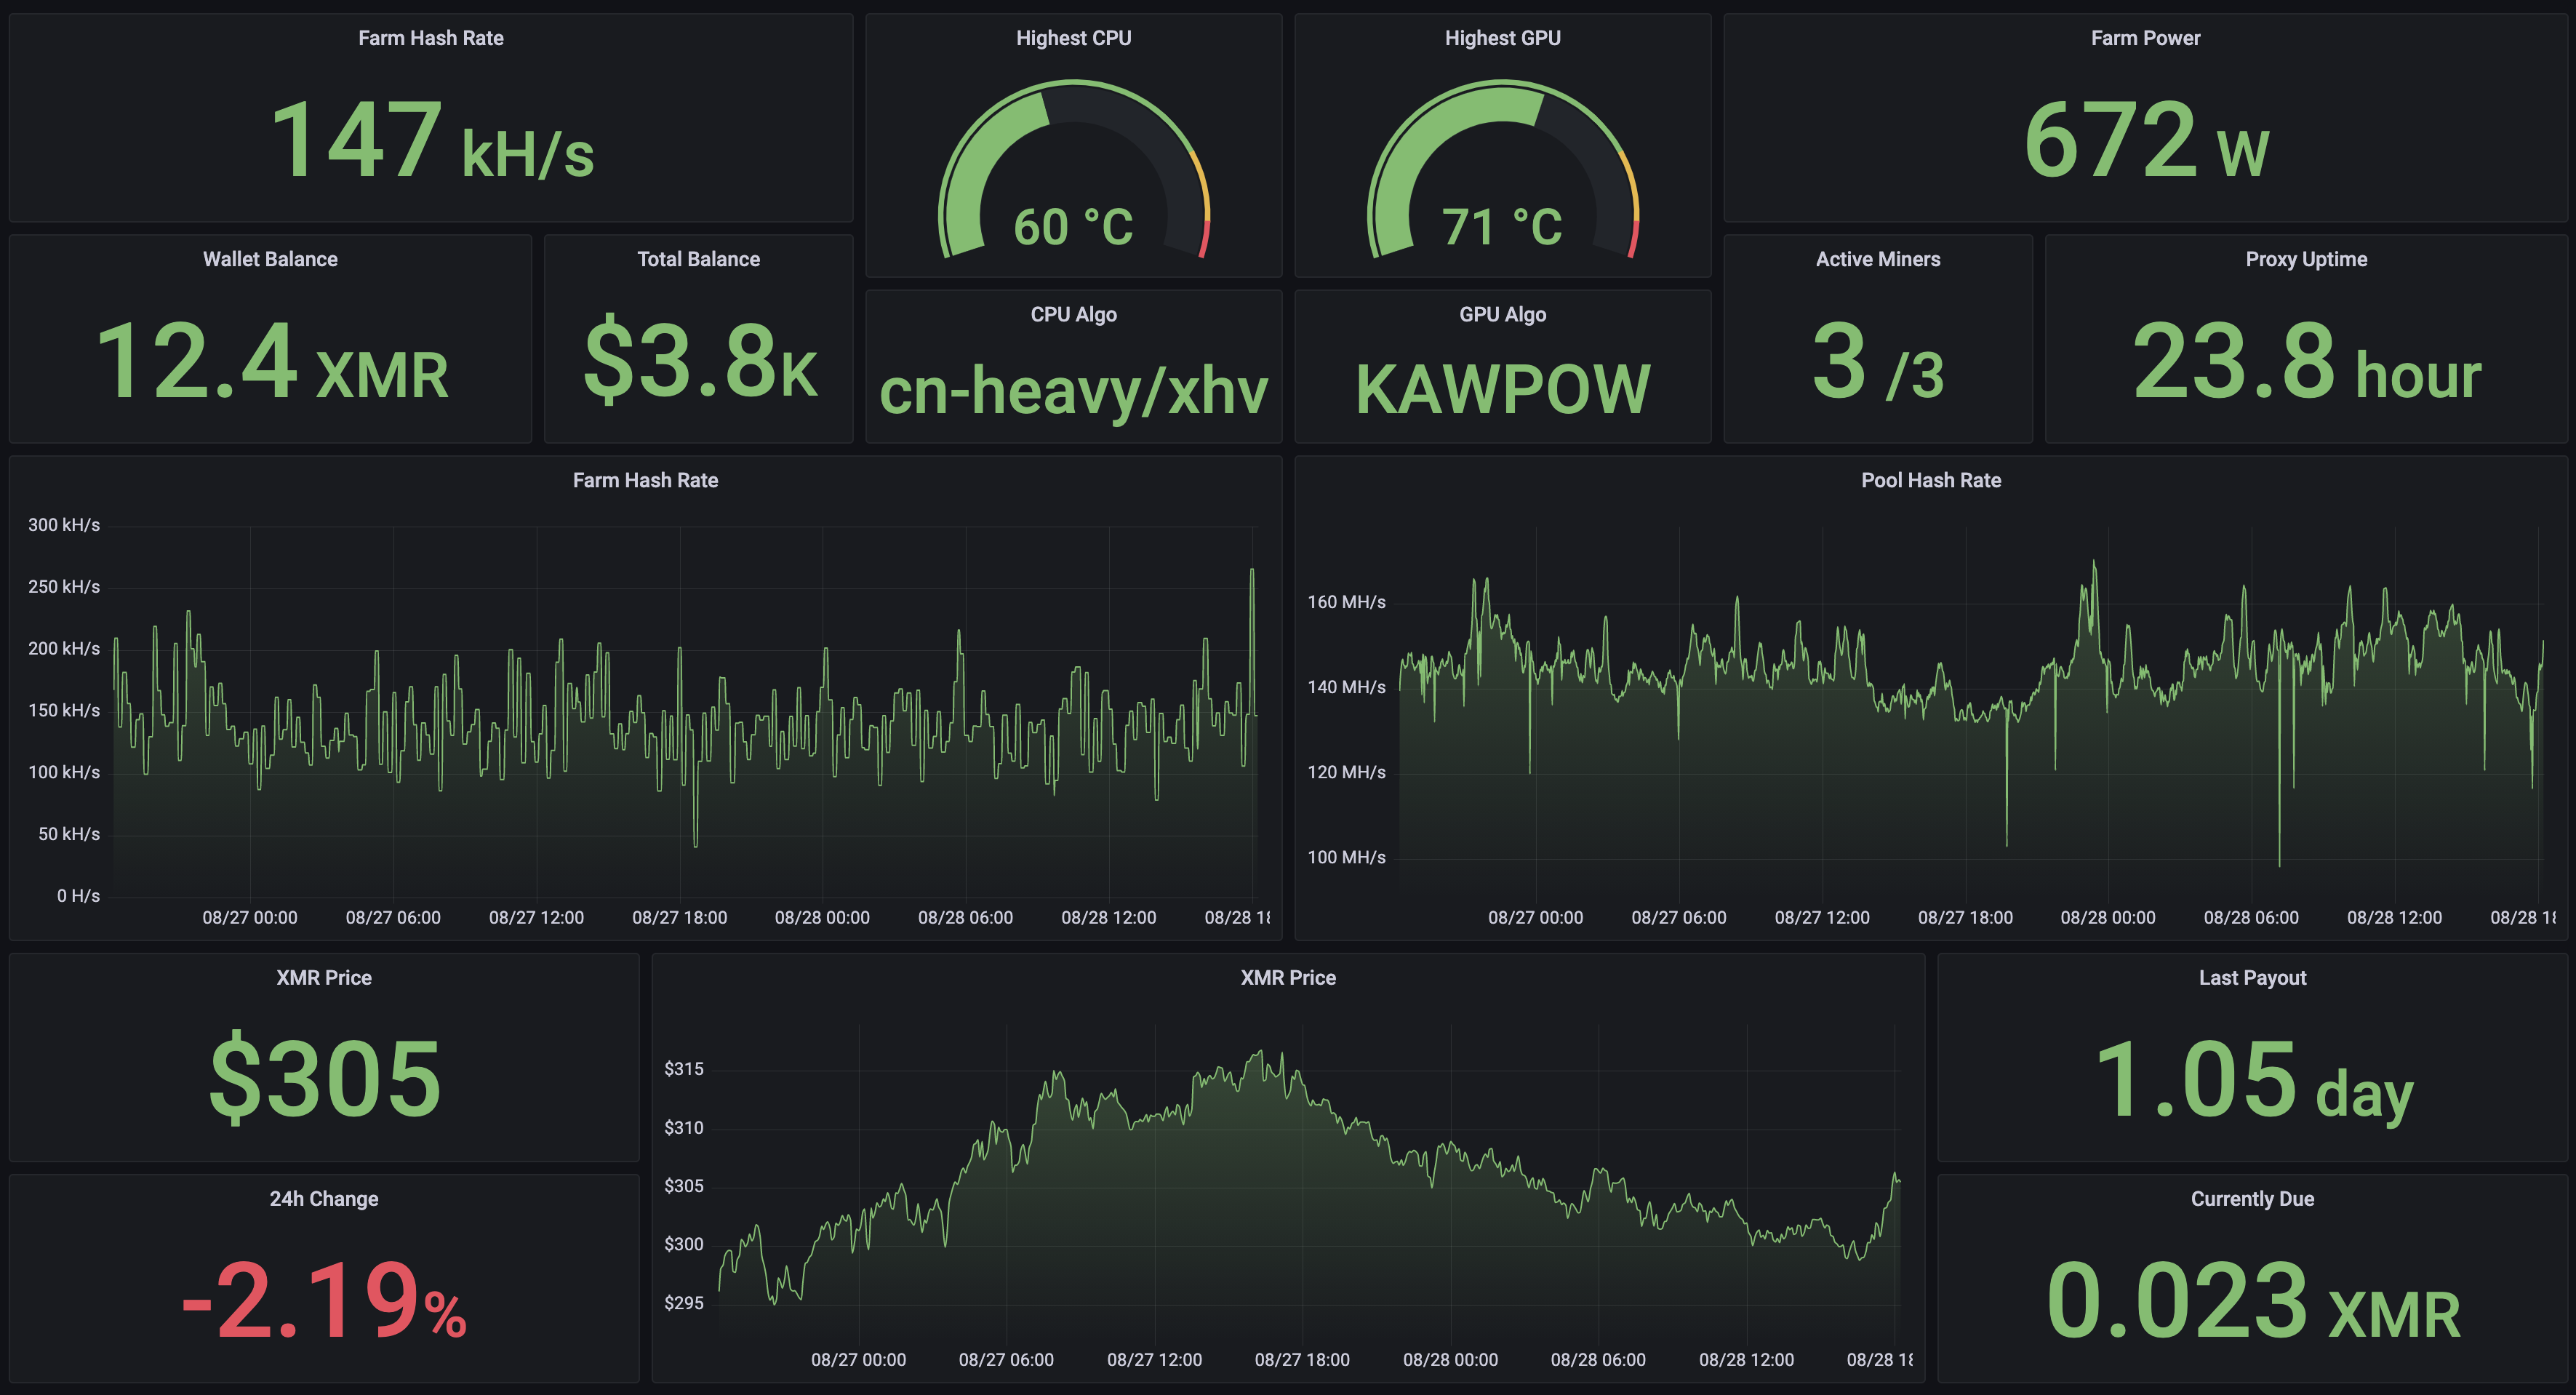The width and height of the screenshot is (2576, 1395).
Task: Click the KAWPOW GPU Algo value
Action: 1502,390
